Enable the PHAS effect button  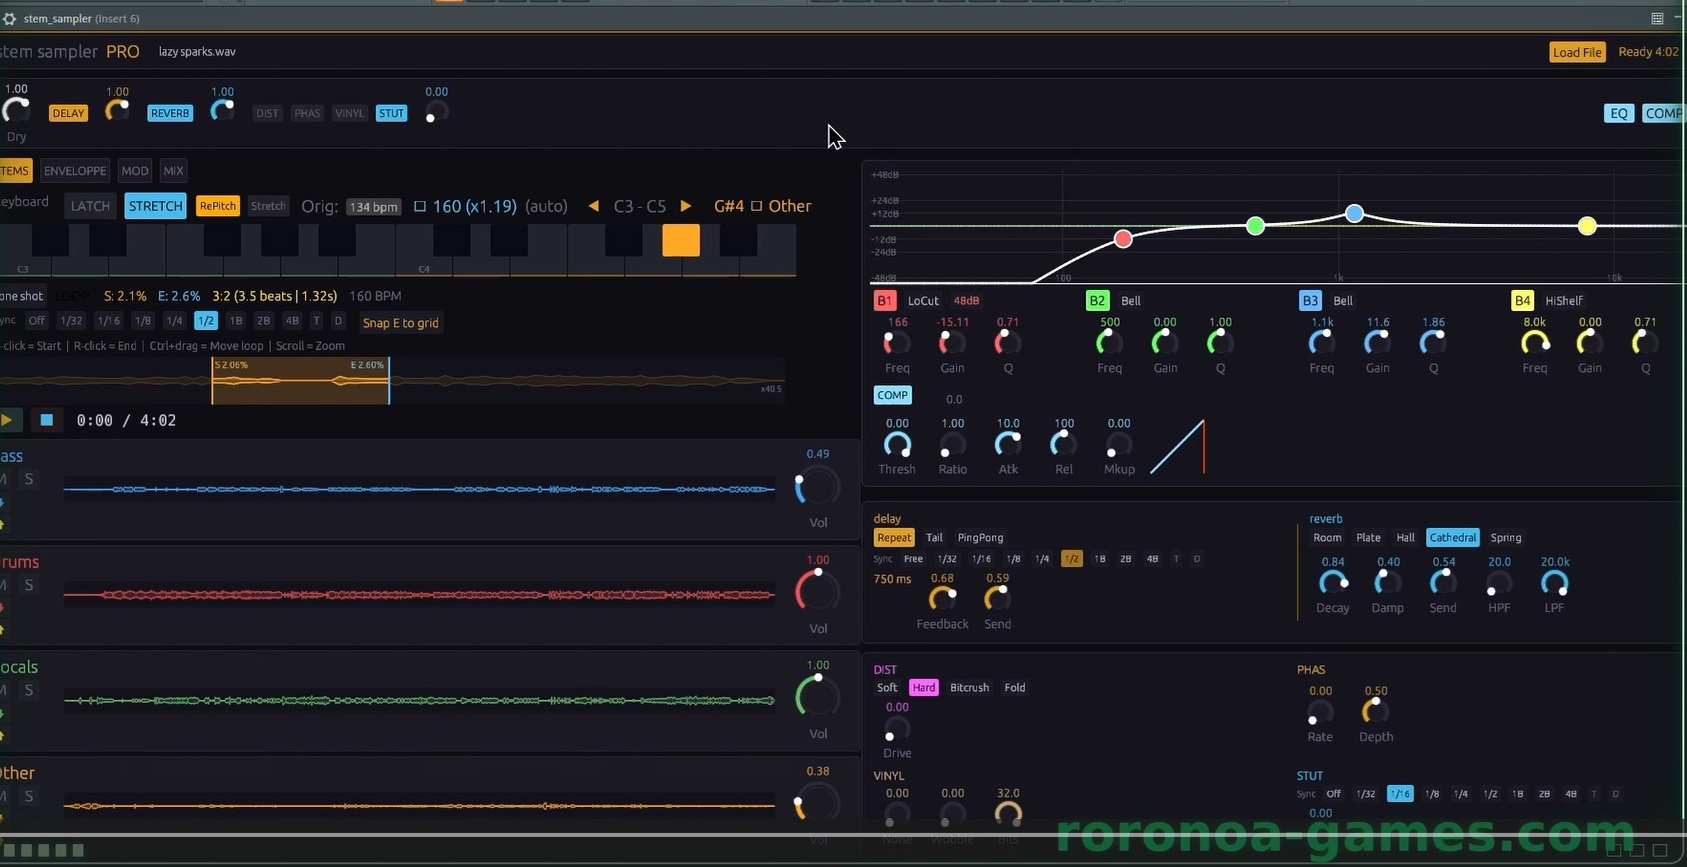tap(307, 113)
